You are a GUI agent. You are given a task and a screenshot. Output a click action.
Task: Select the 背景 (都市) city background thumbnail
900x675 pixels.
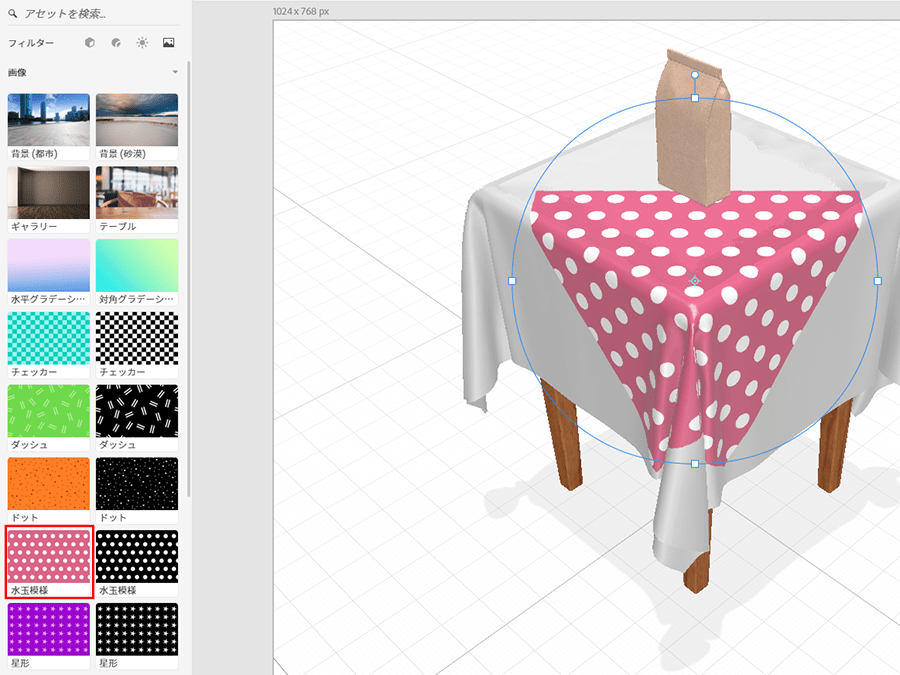click(x=48, y=120)
